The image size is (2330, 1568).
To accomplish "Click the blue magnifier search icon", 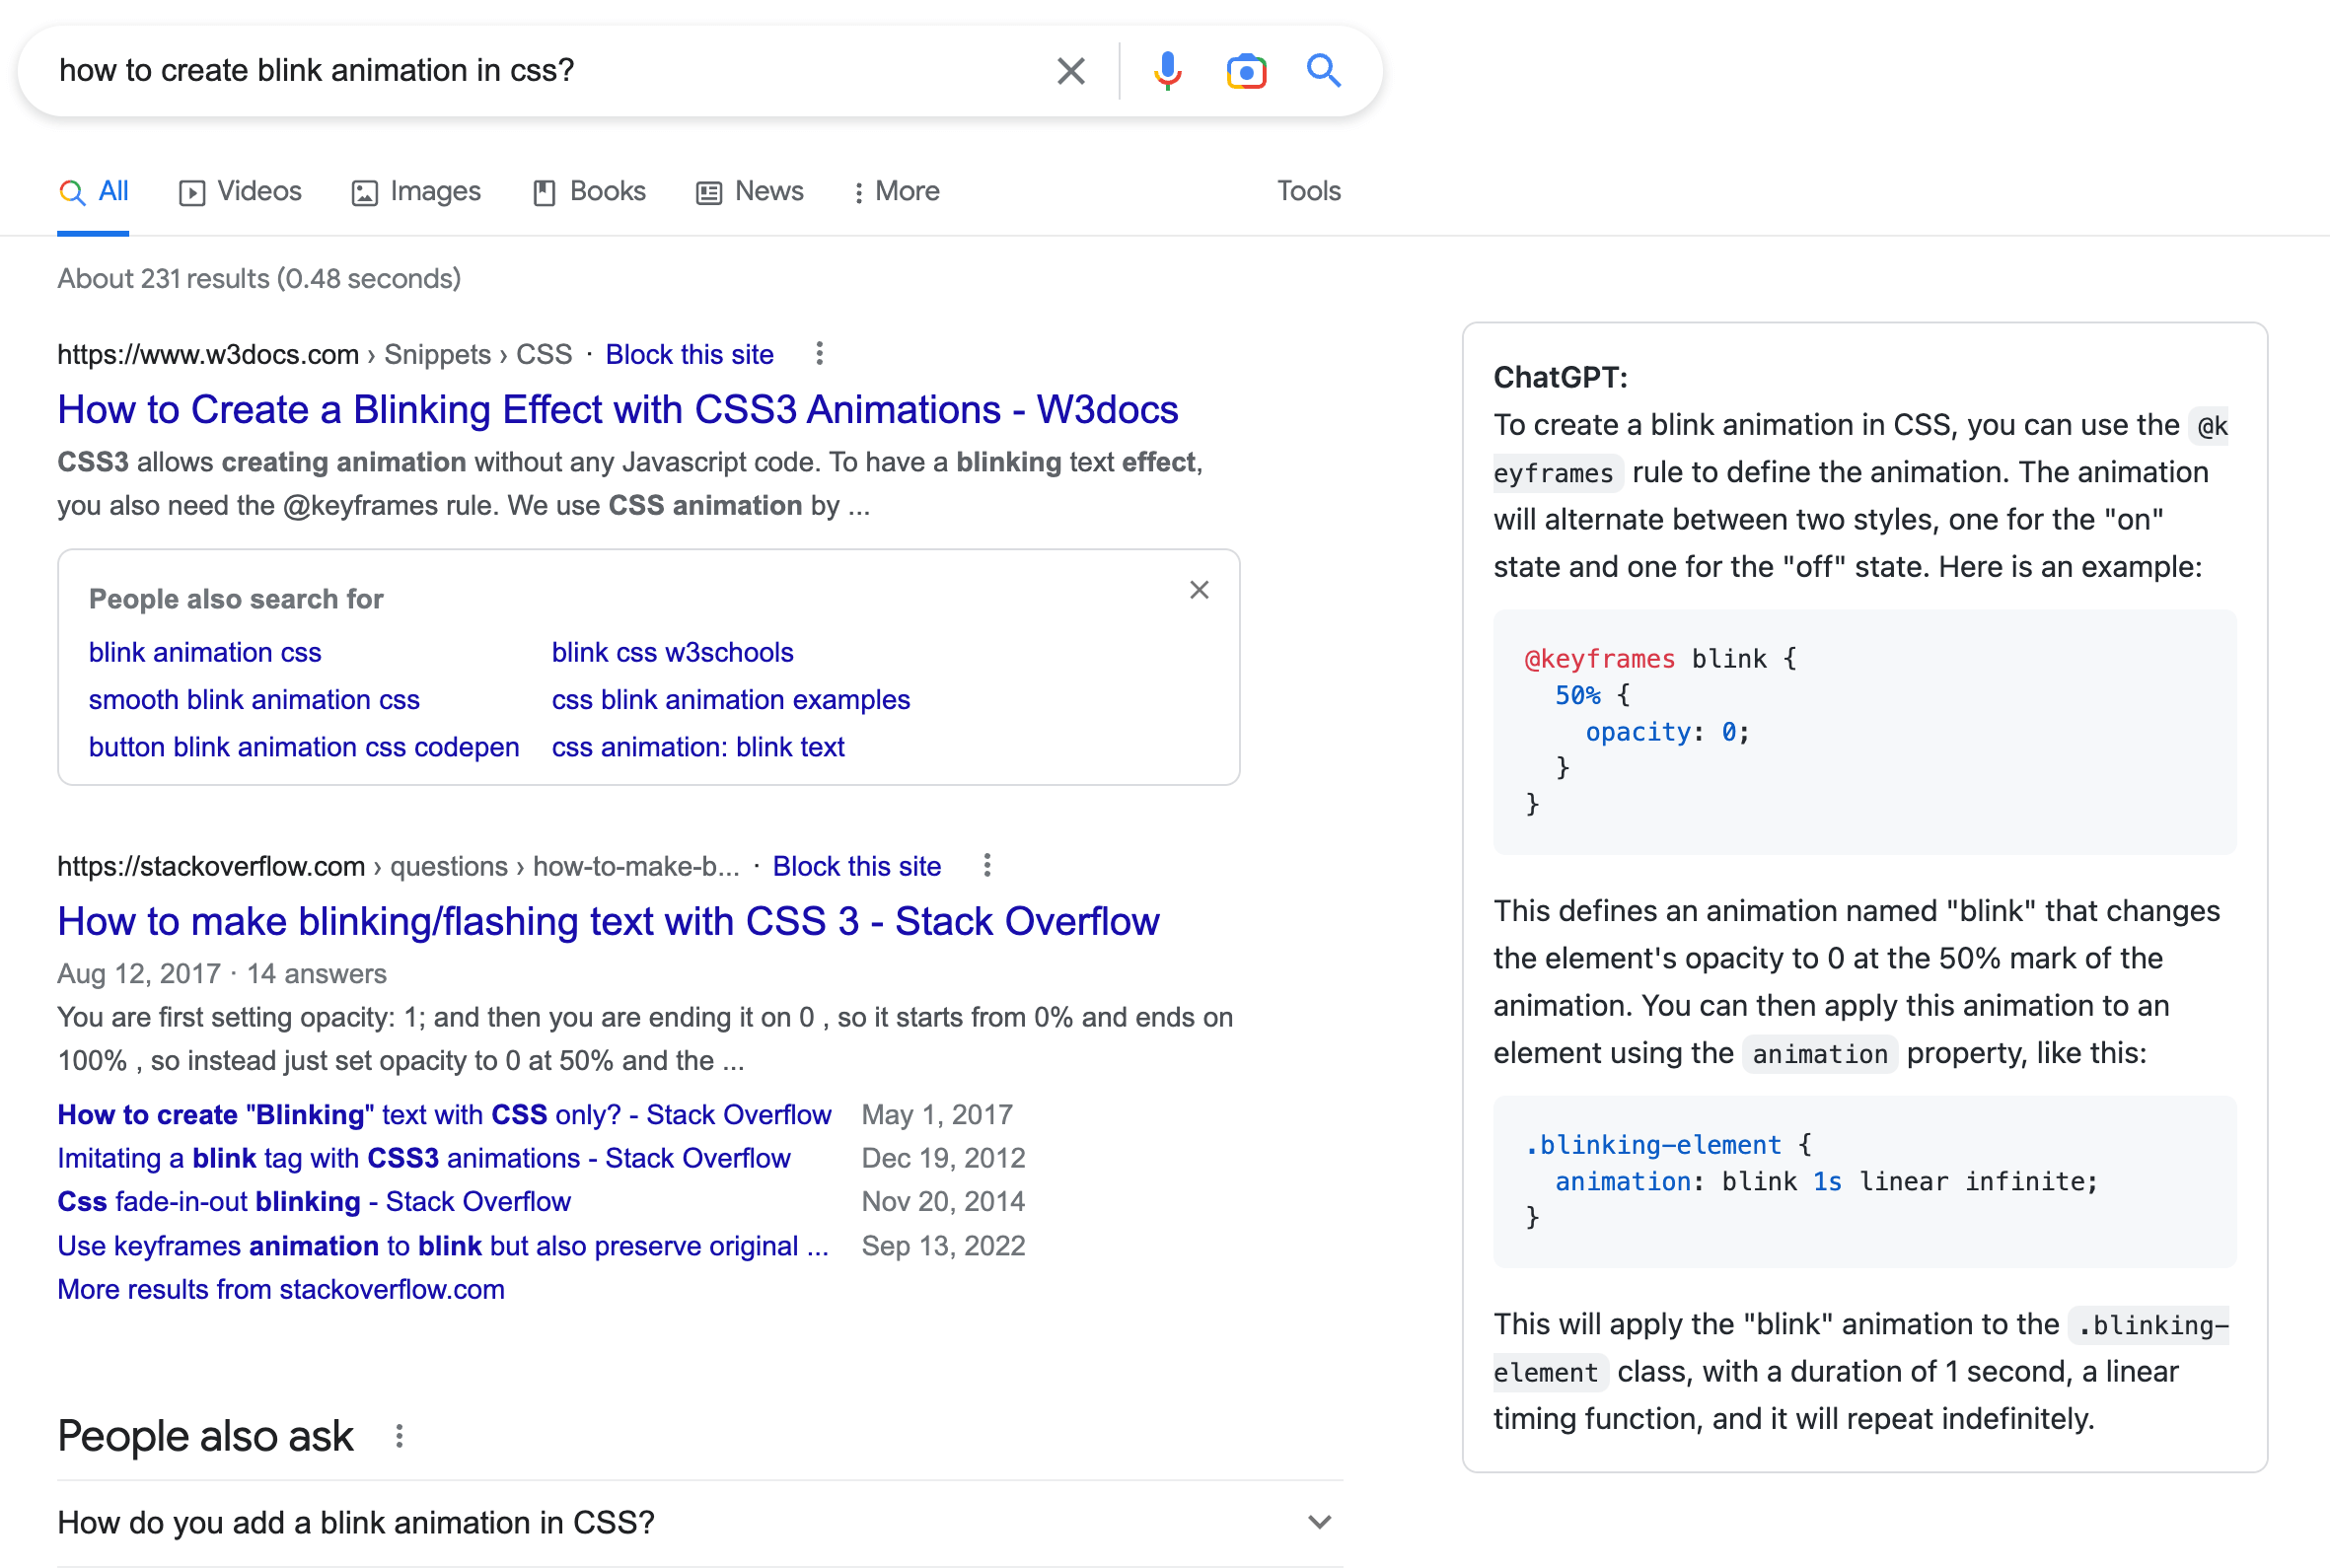I will click(1323, 71).
